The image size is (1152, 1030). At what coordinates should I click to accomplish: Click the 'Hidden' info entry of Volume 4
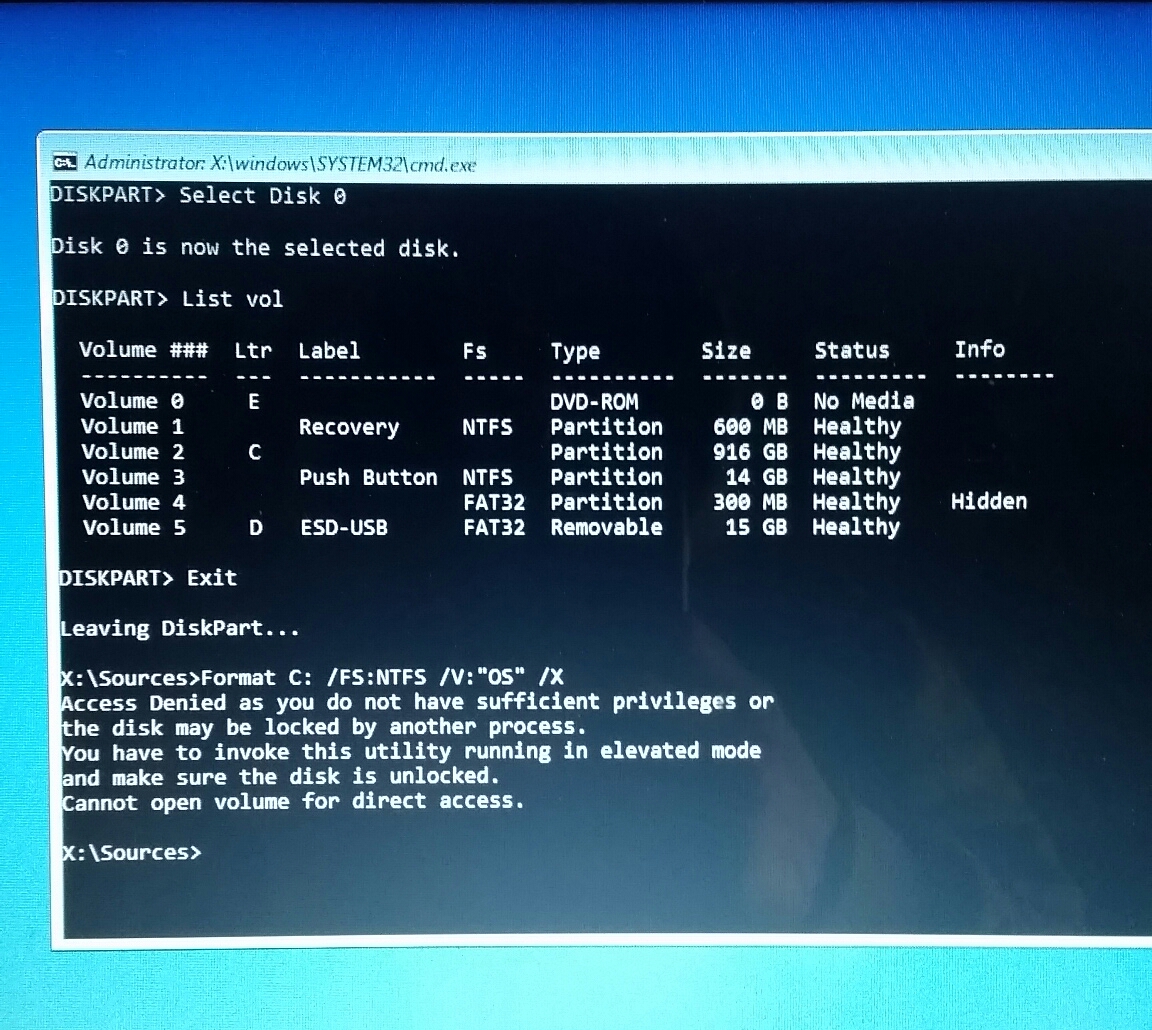click(989, 501)
